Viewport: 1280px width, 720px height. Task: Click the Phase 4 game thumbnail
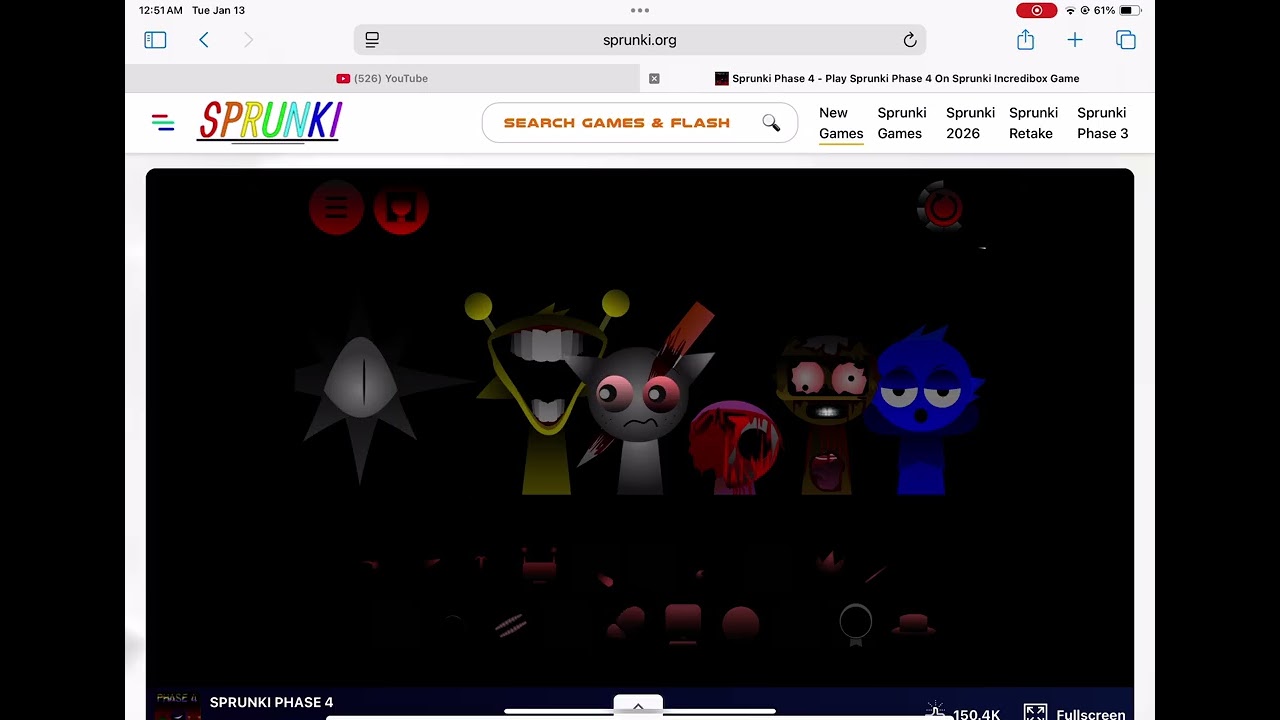177,705
